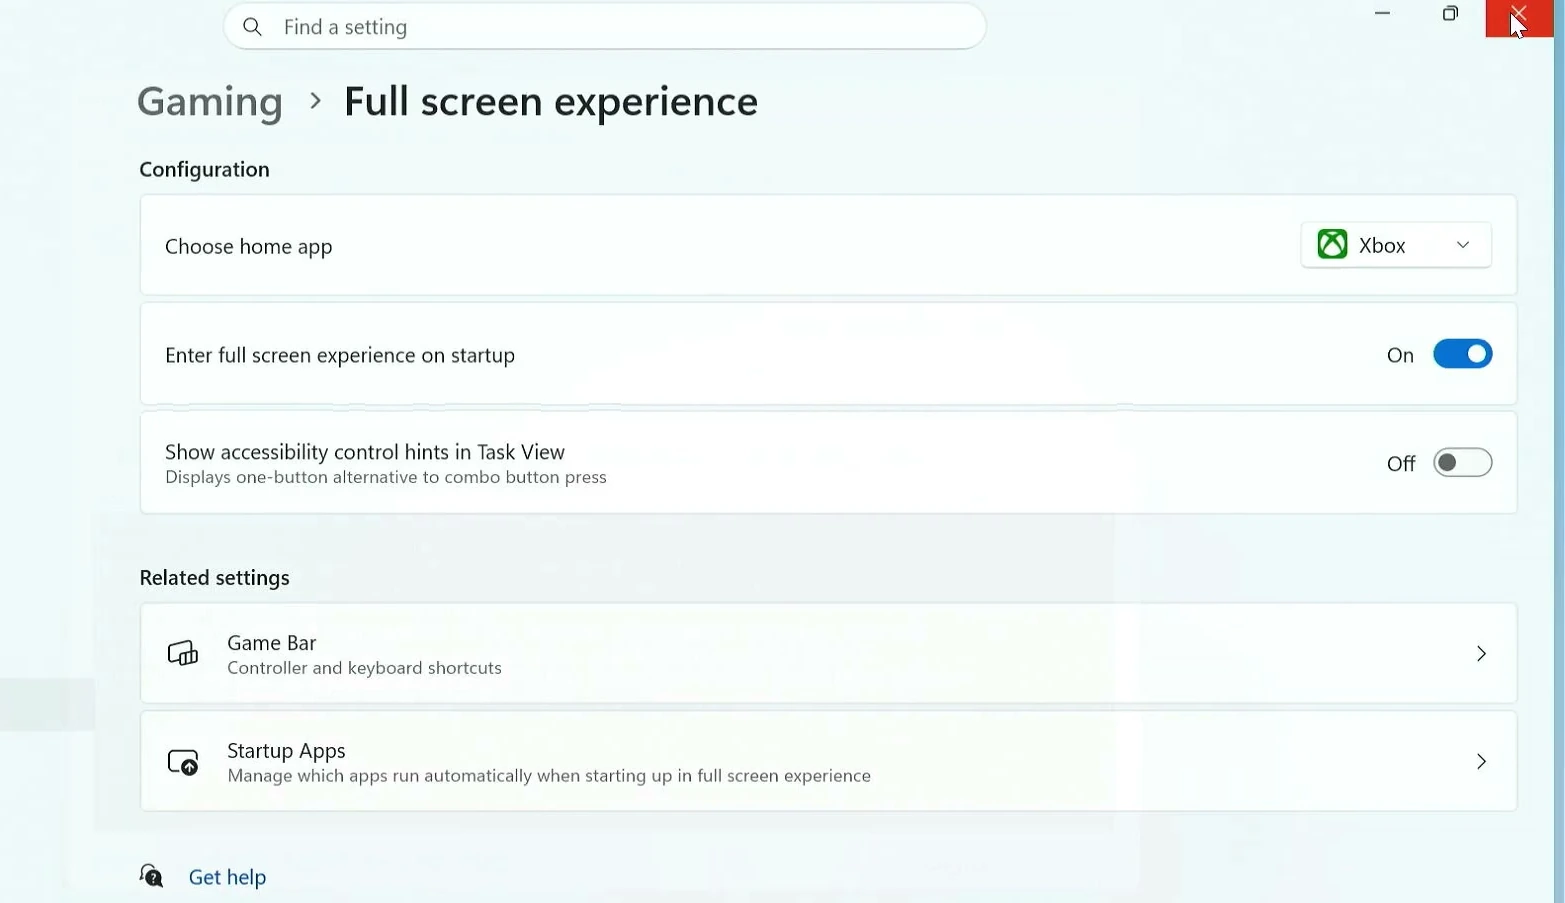This screenshot has width=1565, height=903.
Task: Click the Get help headset icon
Action: click(151, 877)
